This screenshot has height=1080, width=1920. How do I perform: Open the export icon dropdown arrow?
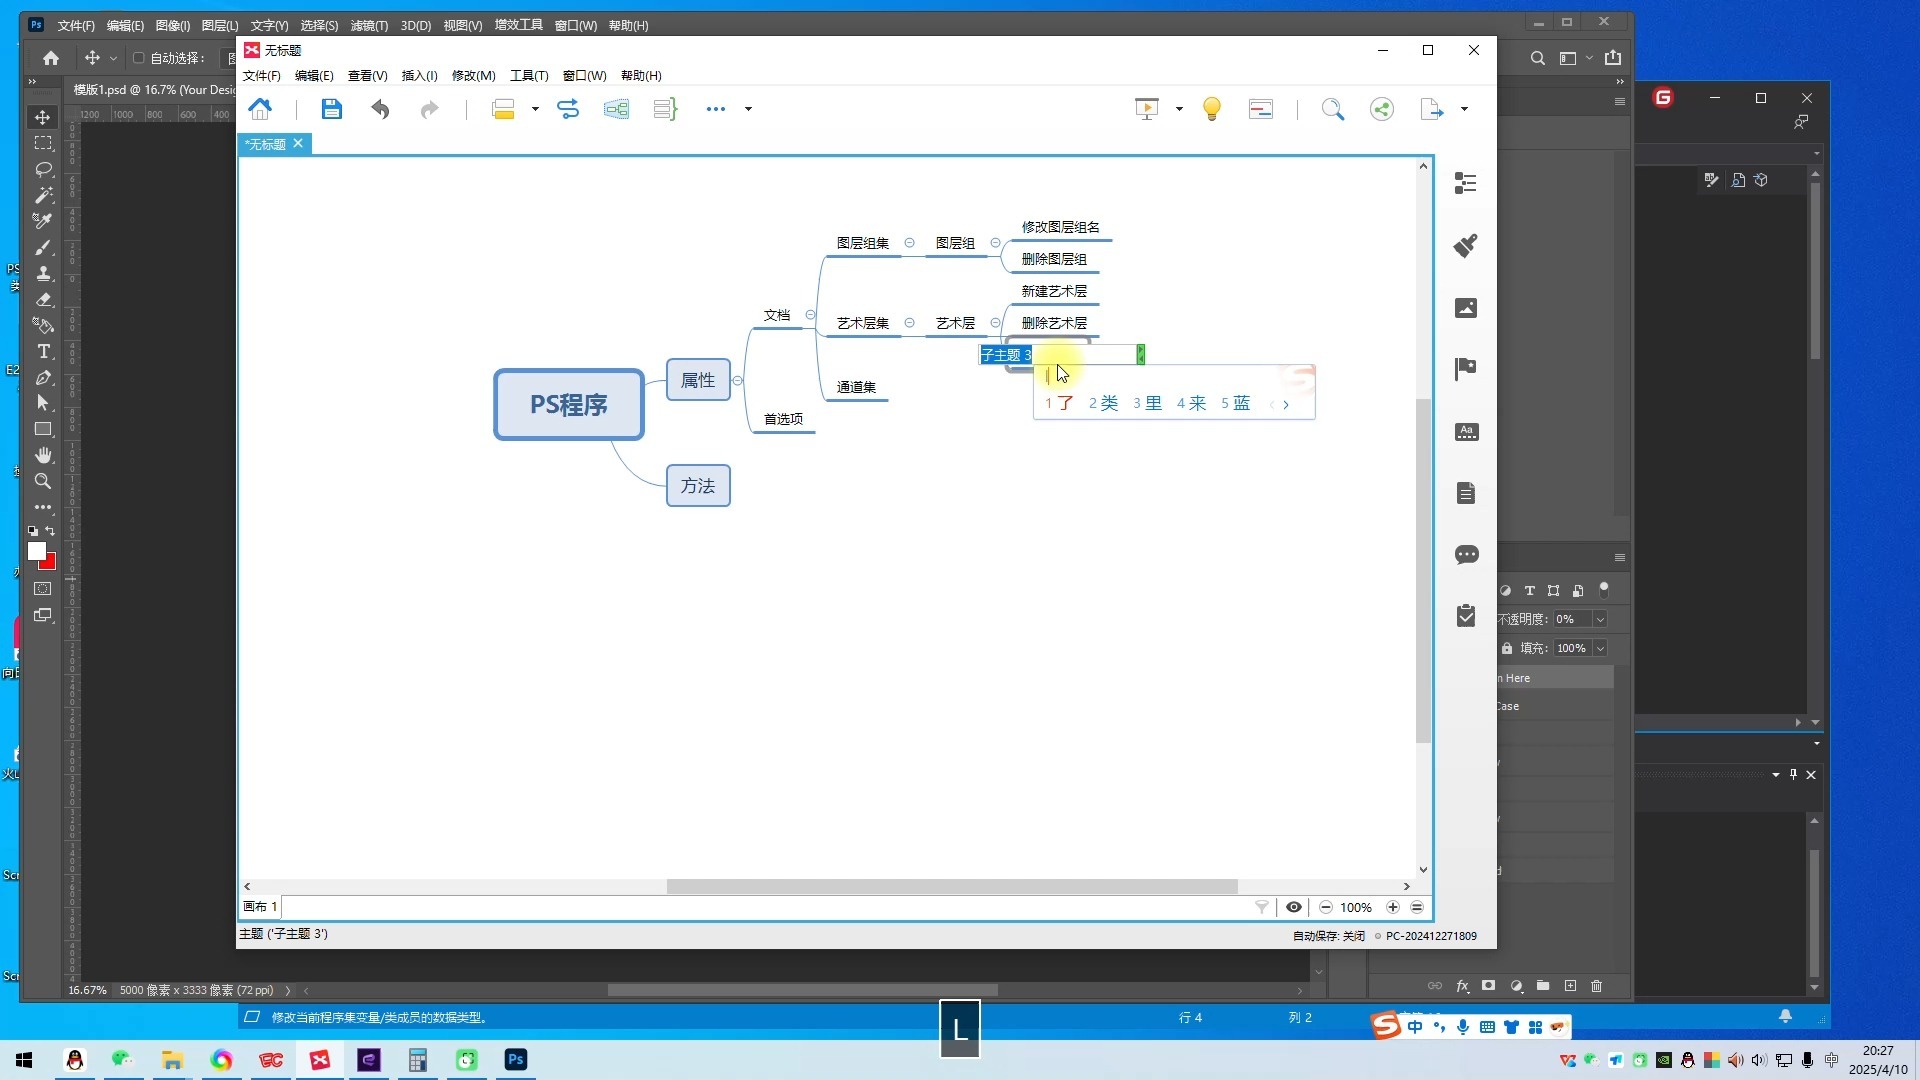tap(1464, 109)
